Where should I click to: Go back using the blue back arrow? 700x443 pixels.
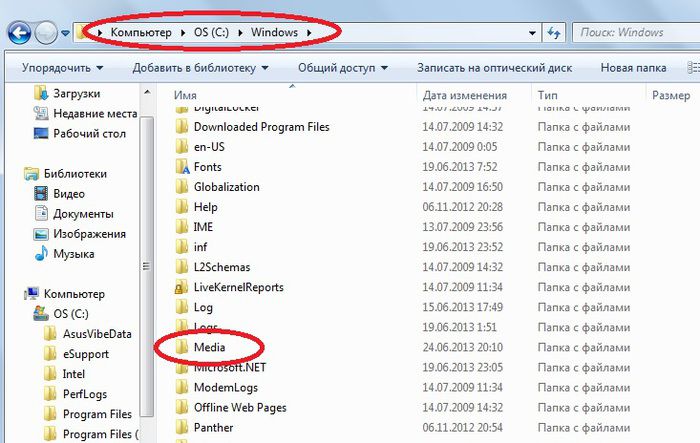coord(19,33)
